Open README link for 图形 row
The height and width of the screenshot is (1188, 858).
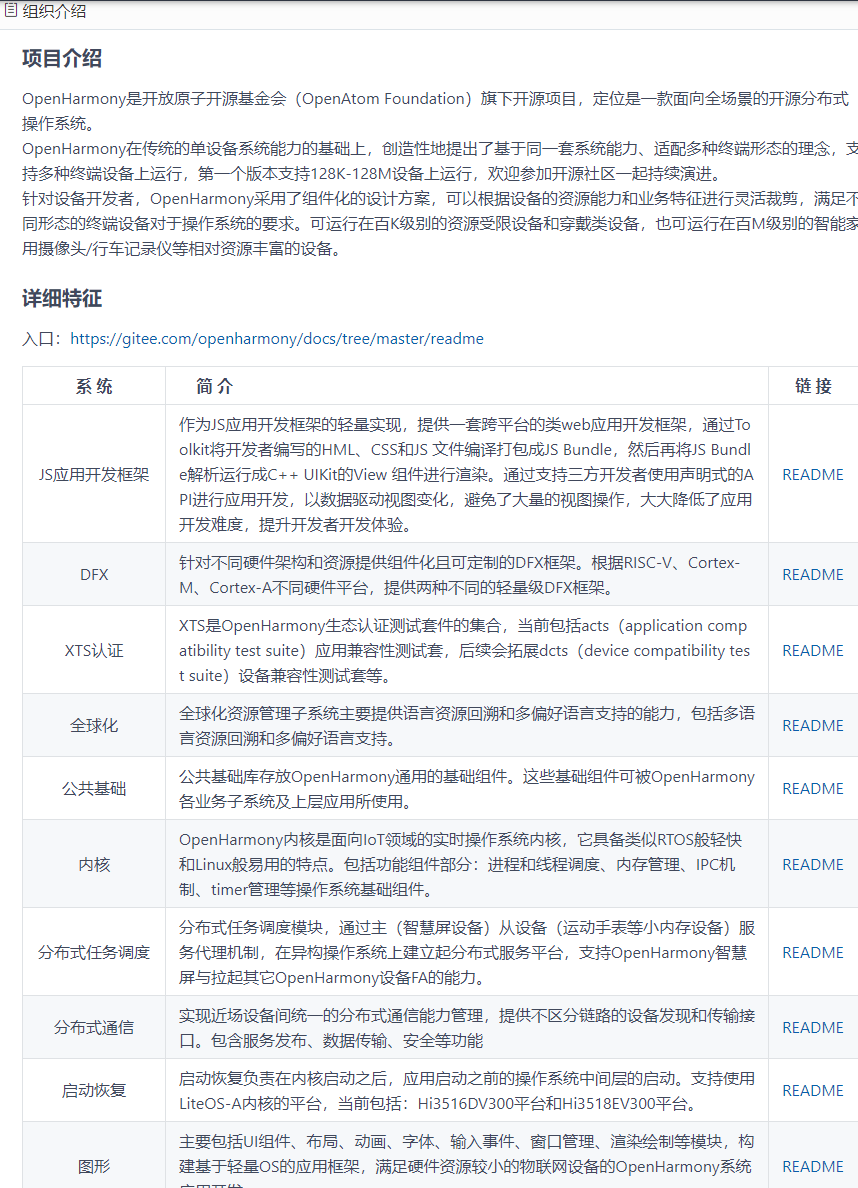pos(813,1165)
